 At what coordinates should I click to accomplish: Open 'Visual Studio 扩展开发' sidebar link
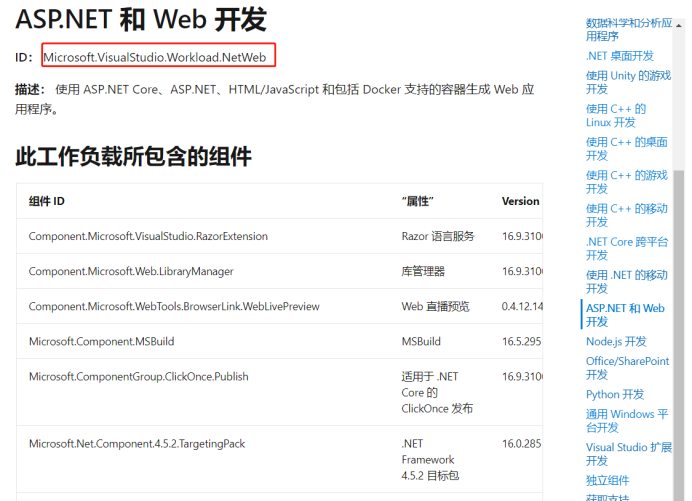click(628, 454)
